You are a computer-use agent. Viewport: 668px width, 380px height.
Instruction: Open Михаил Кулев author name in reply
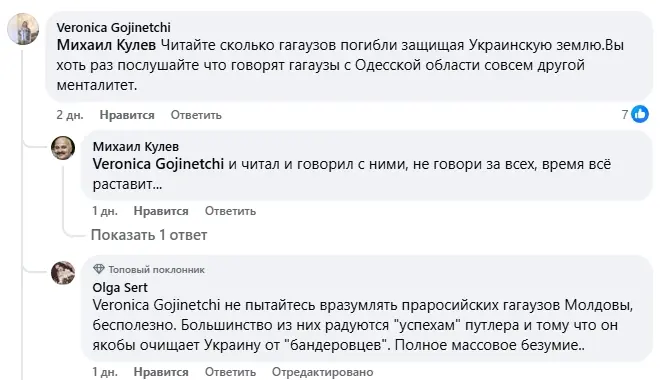[136, 147]
